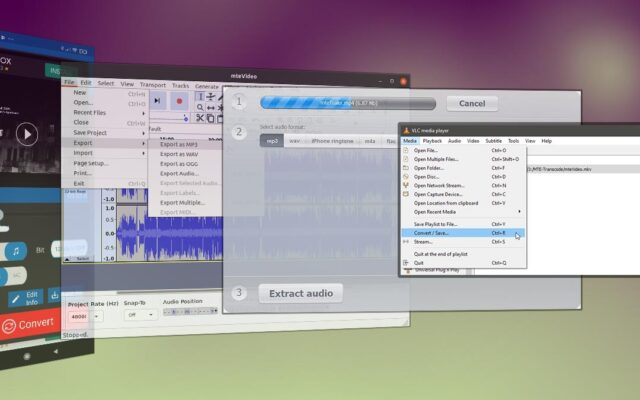Click the download icon next to Edit Info
Image resolution: width=640 pixels, height=400 pixels.
pos(54,295)
